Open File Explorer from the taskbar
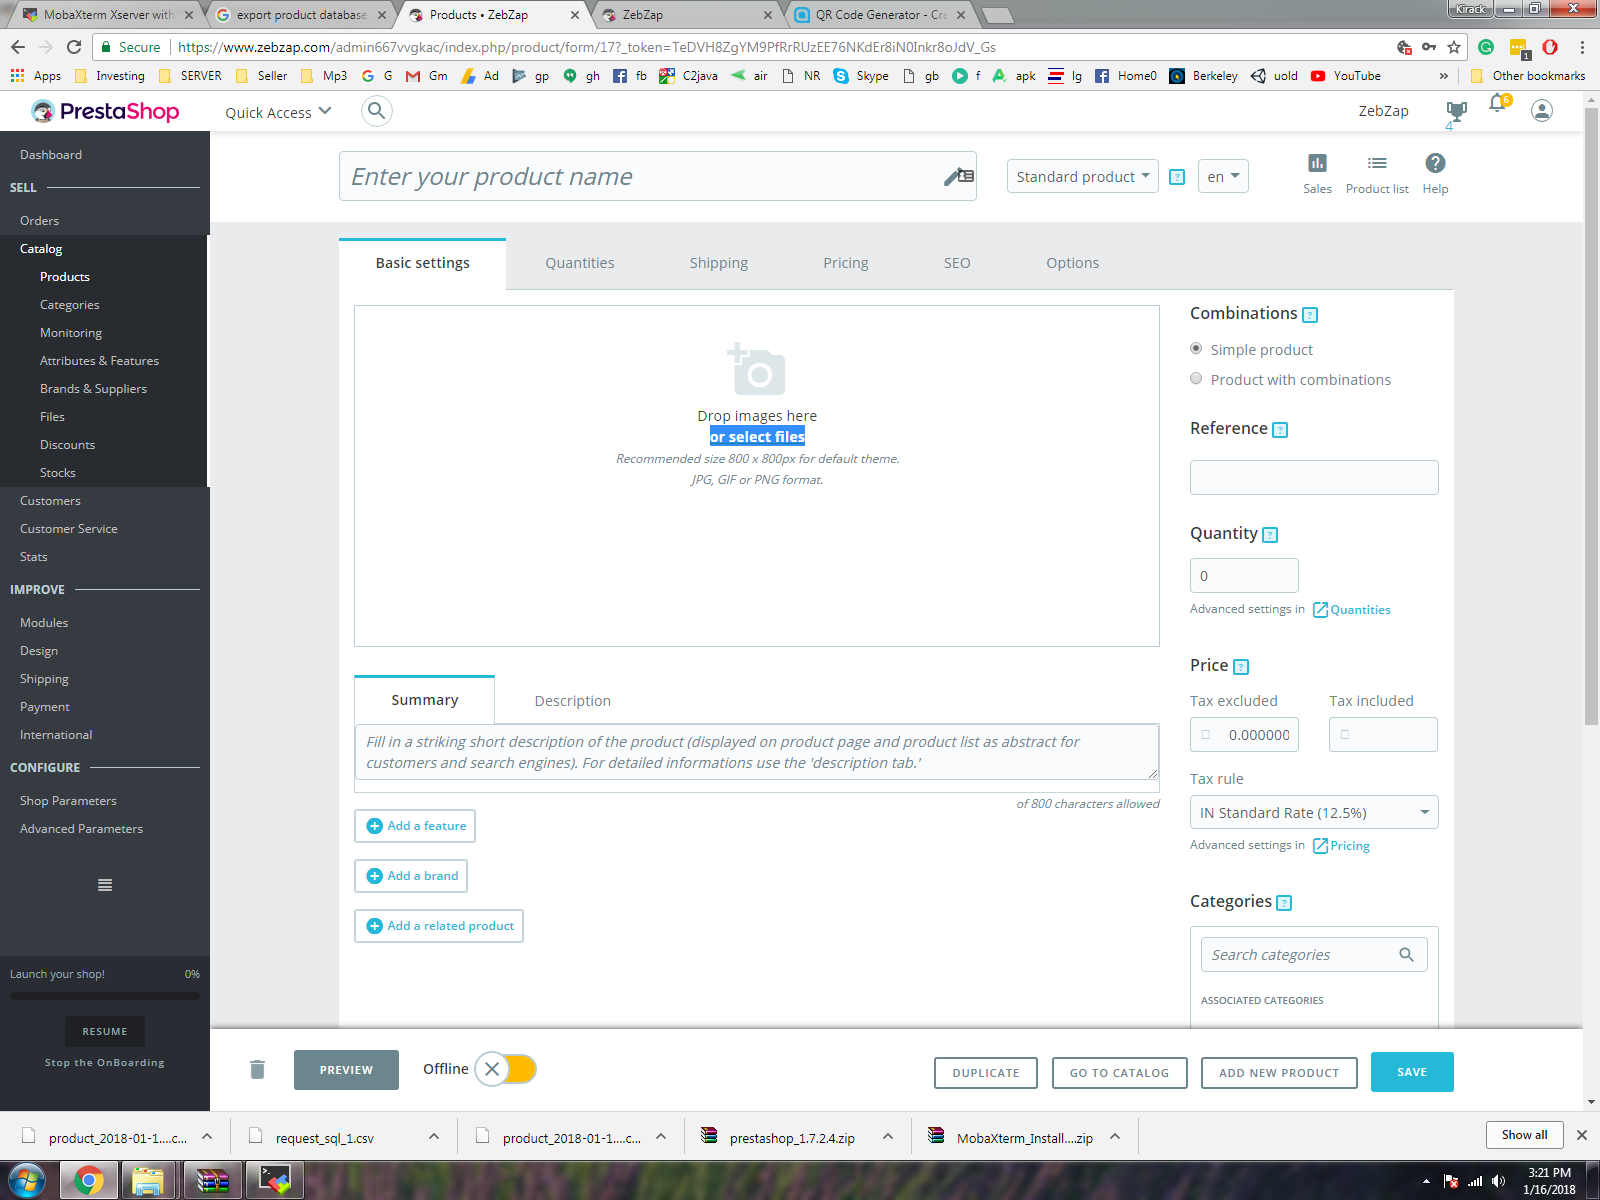 [147, 1181]
